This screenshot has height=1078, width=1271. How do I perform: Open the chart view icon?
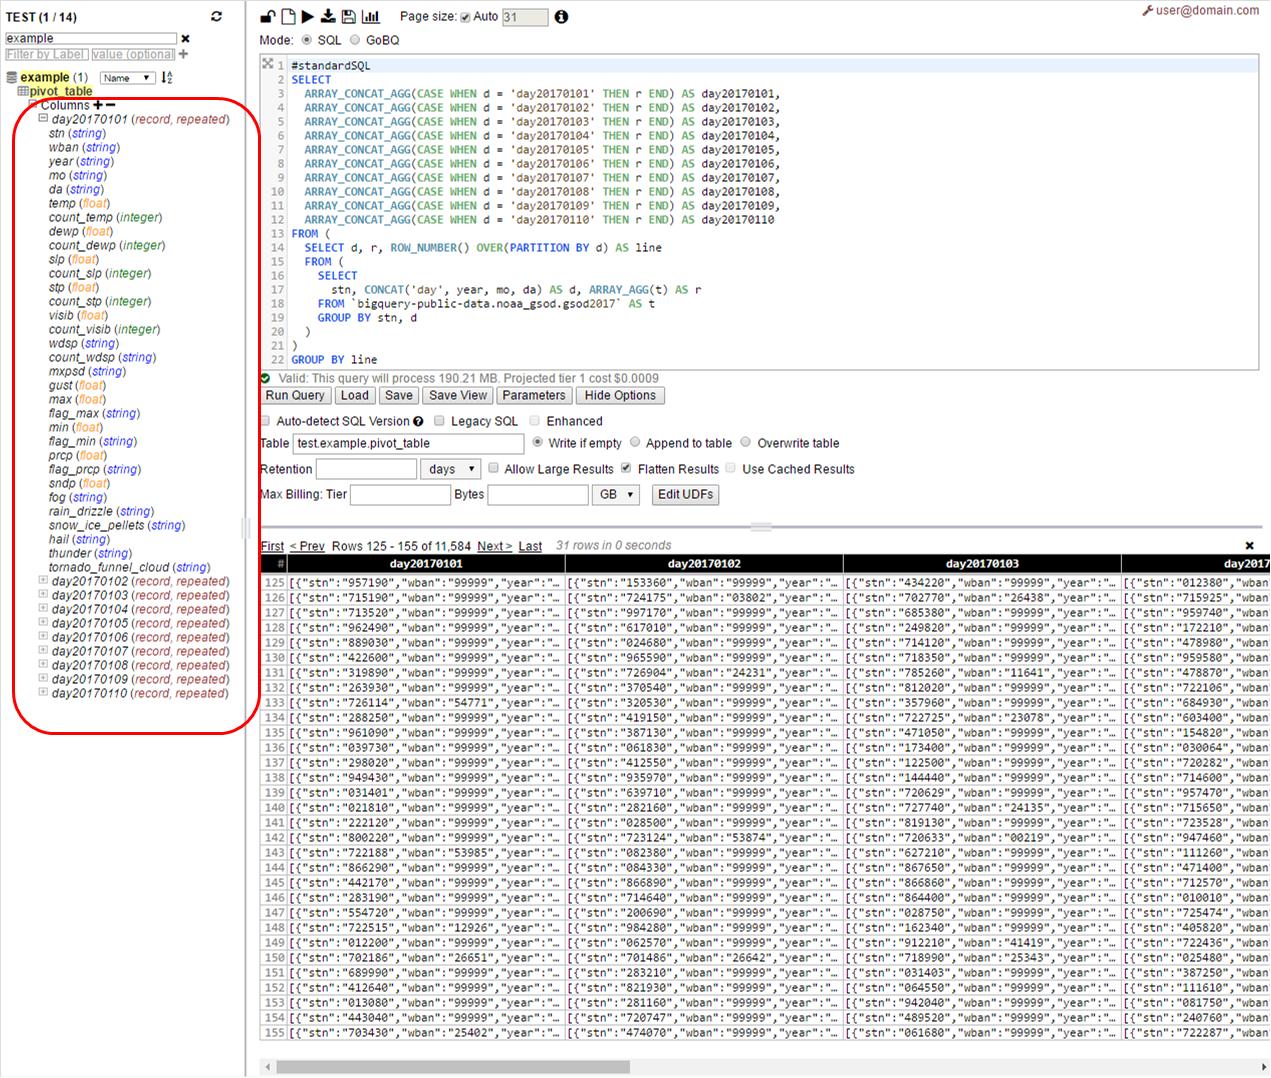point(370,16)
